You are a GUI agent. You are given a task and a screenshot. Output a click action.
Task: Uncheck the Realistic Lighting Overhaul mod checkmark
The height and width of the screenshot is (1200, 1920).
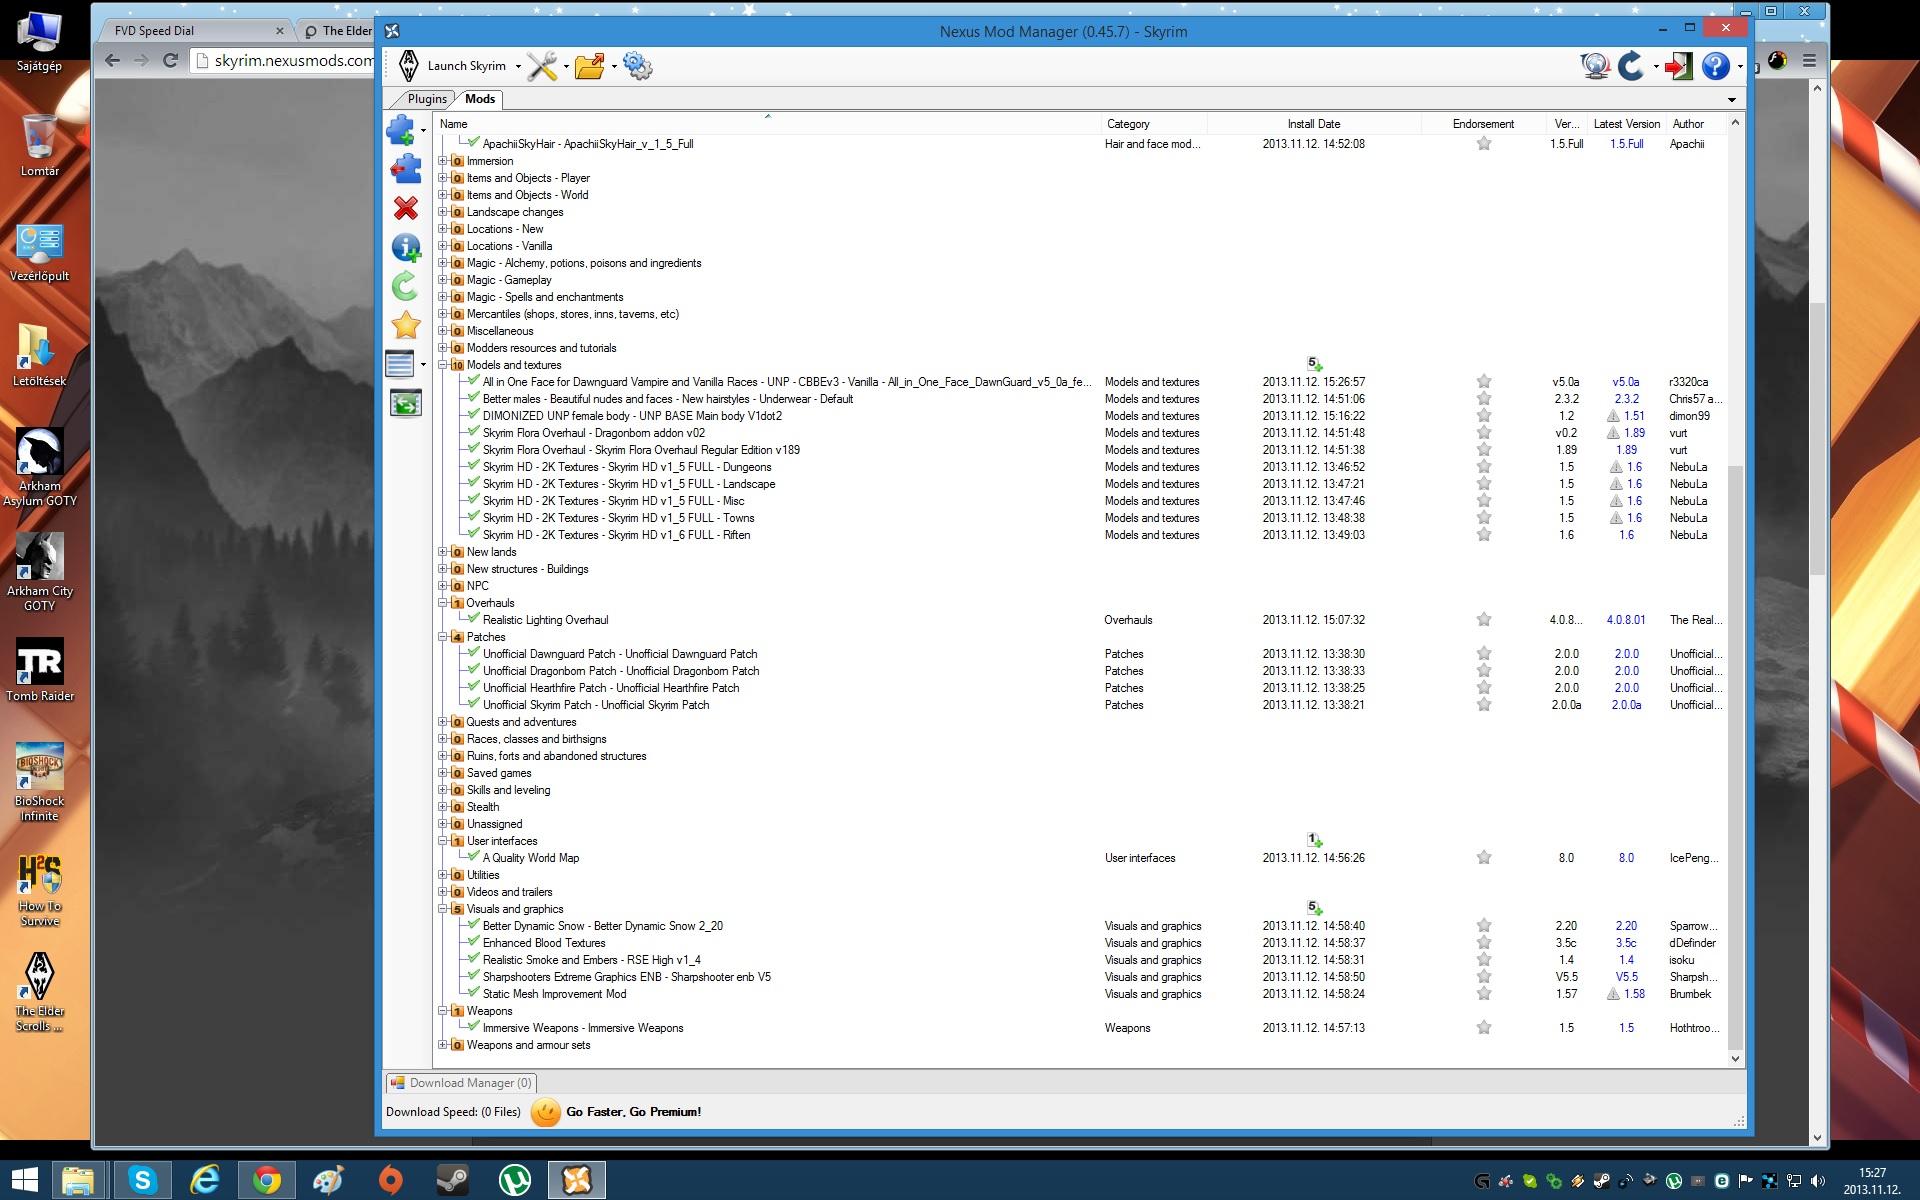tap(474, 619)
